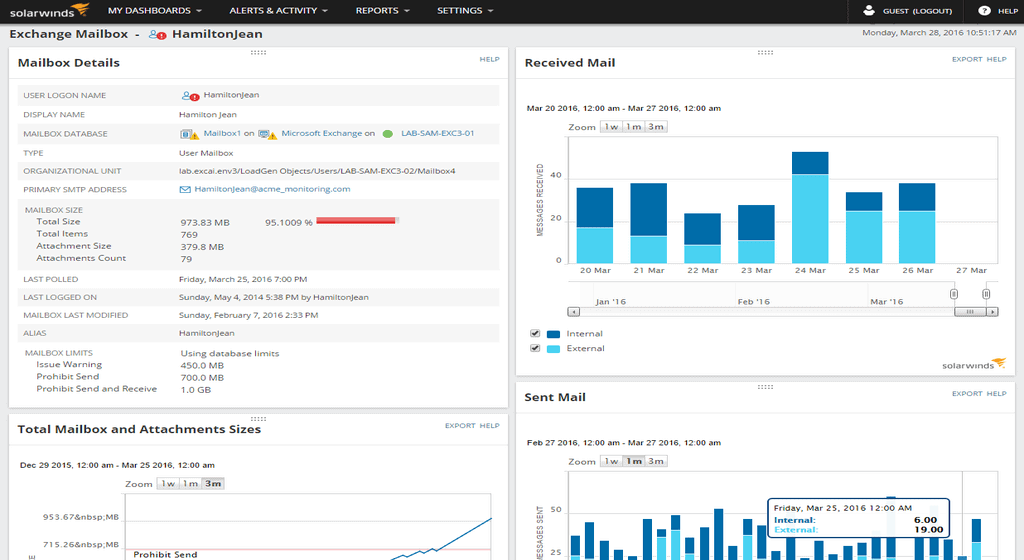Click drag handle of Received Mail panel

[x=765, y=52]
